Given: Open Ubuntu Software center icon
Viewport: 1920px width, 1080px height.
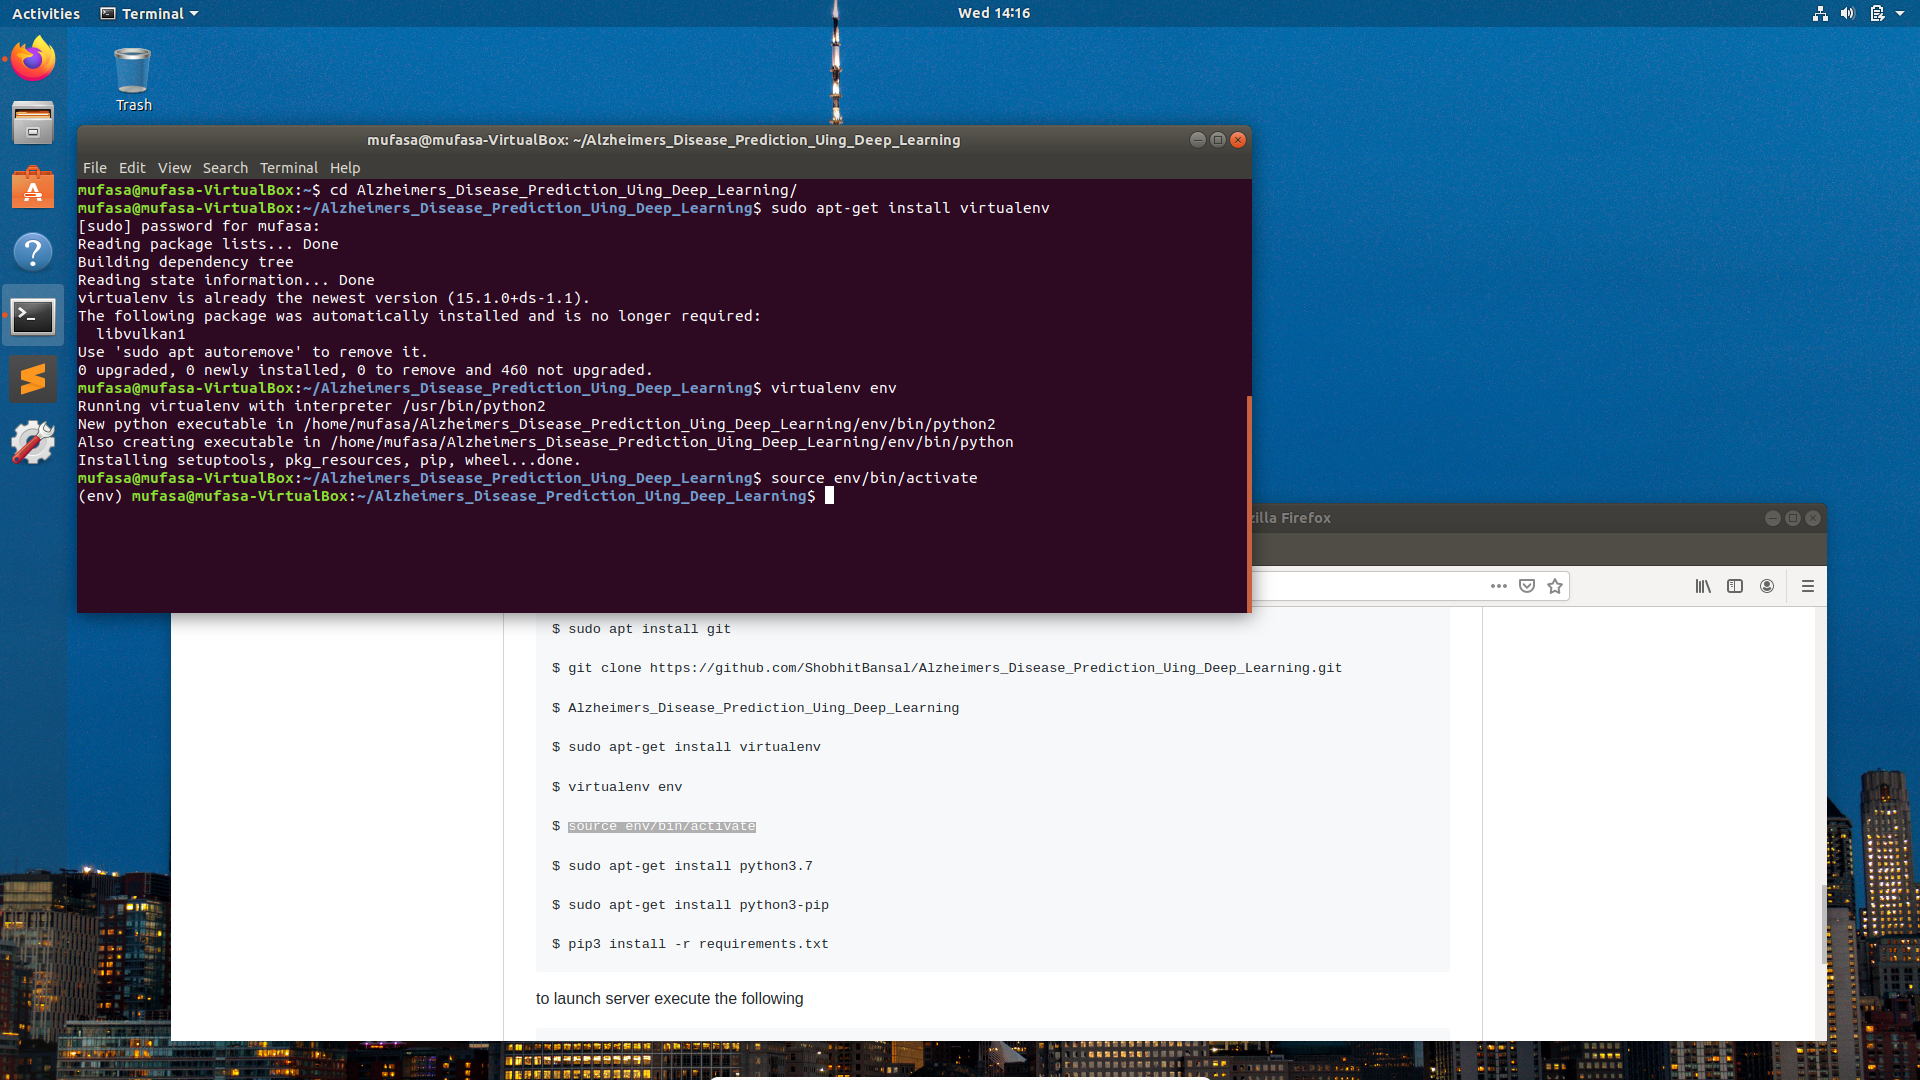Looking at the screenshot, I should [x=33, y=188].
